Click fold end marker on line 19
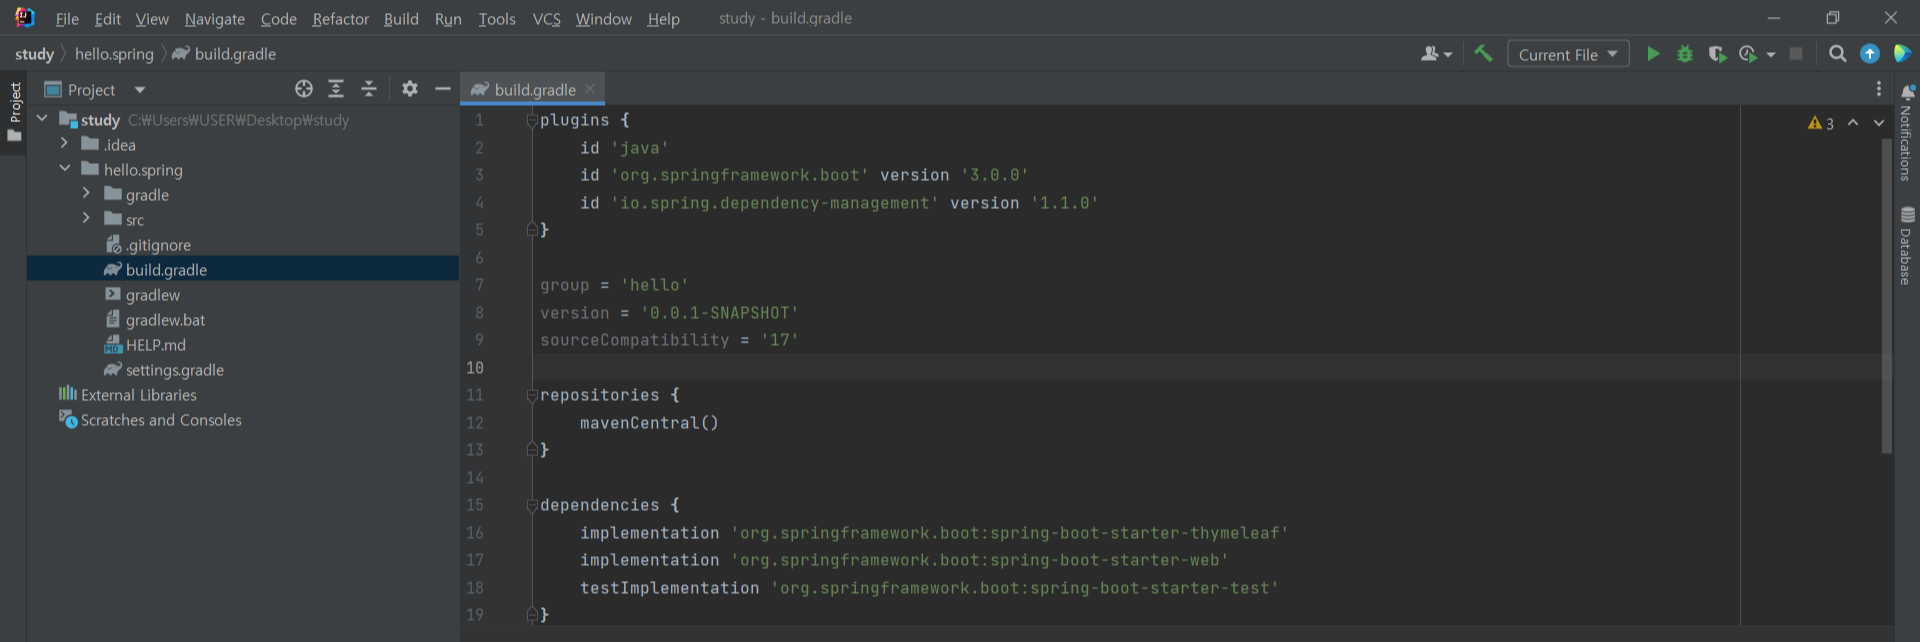This screenshot has width=1920, height=642. [532, 615]
